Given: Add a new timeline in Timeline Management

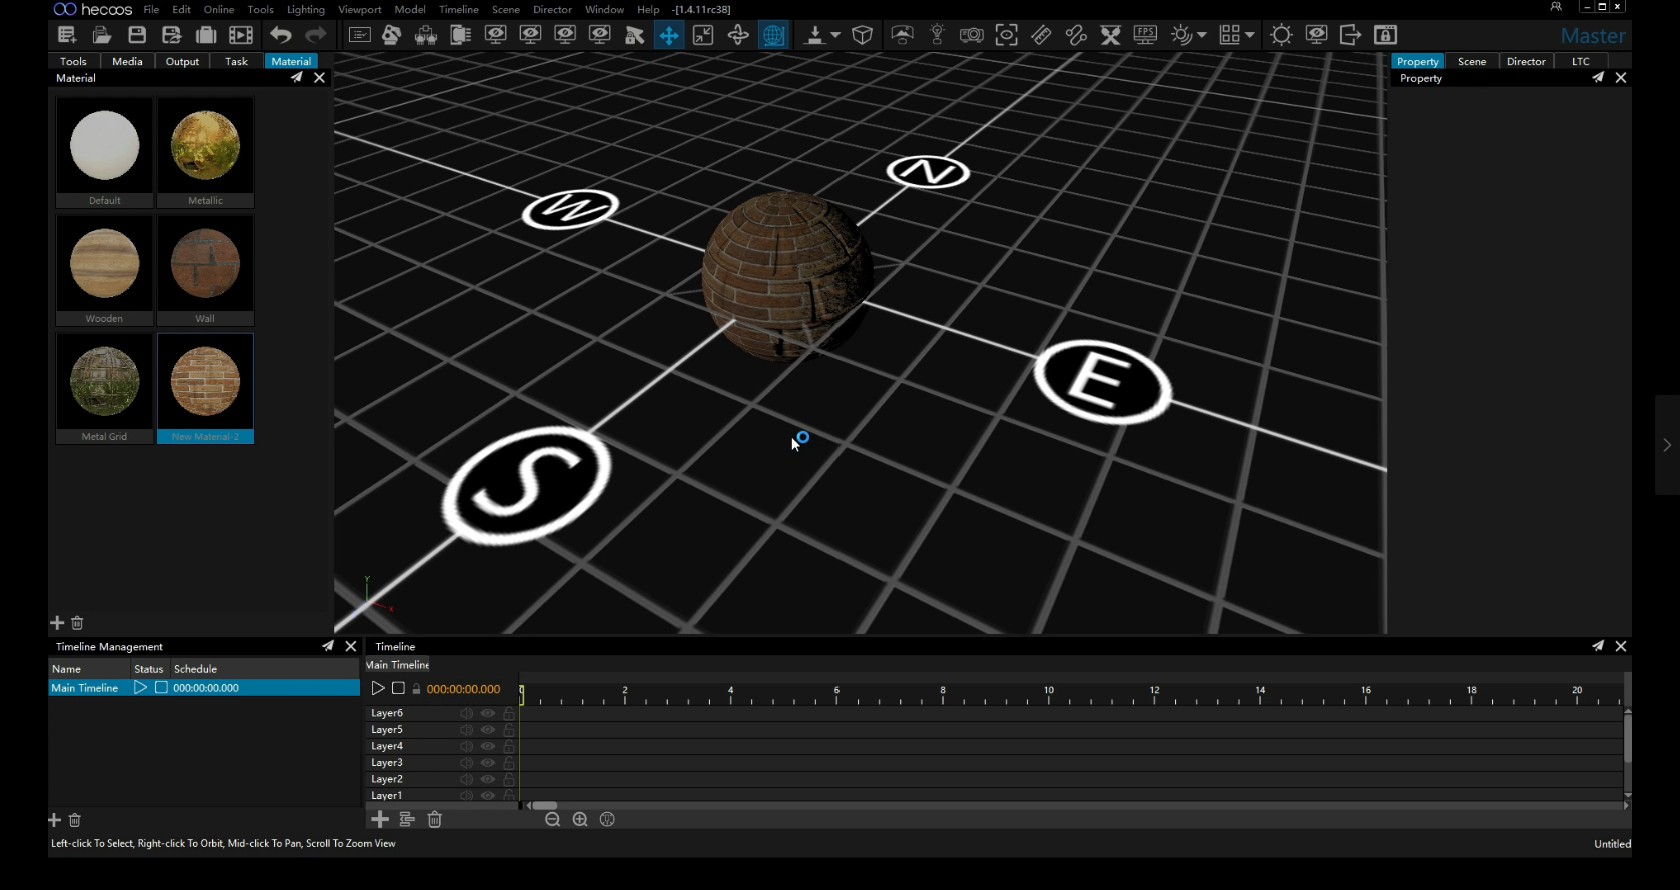Looking at the screenshot, I should 55,820.
